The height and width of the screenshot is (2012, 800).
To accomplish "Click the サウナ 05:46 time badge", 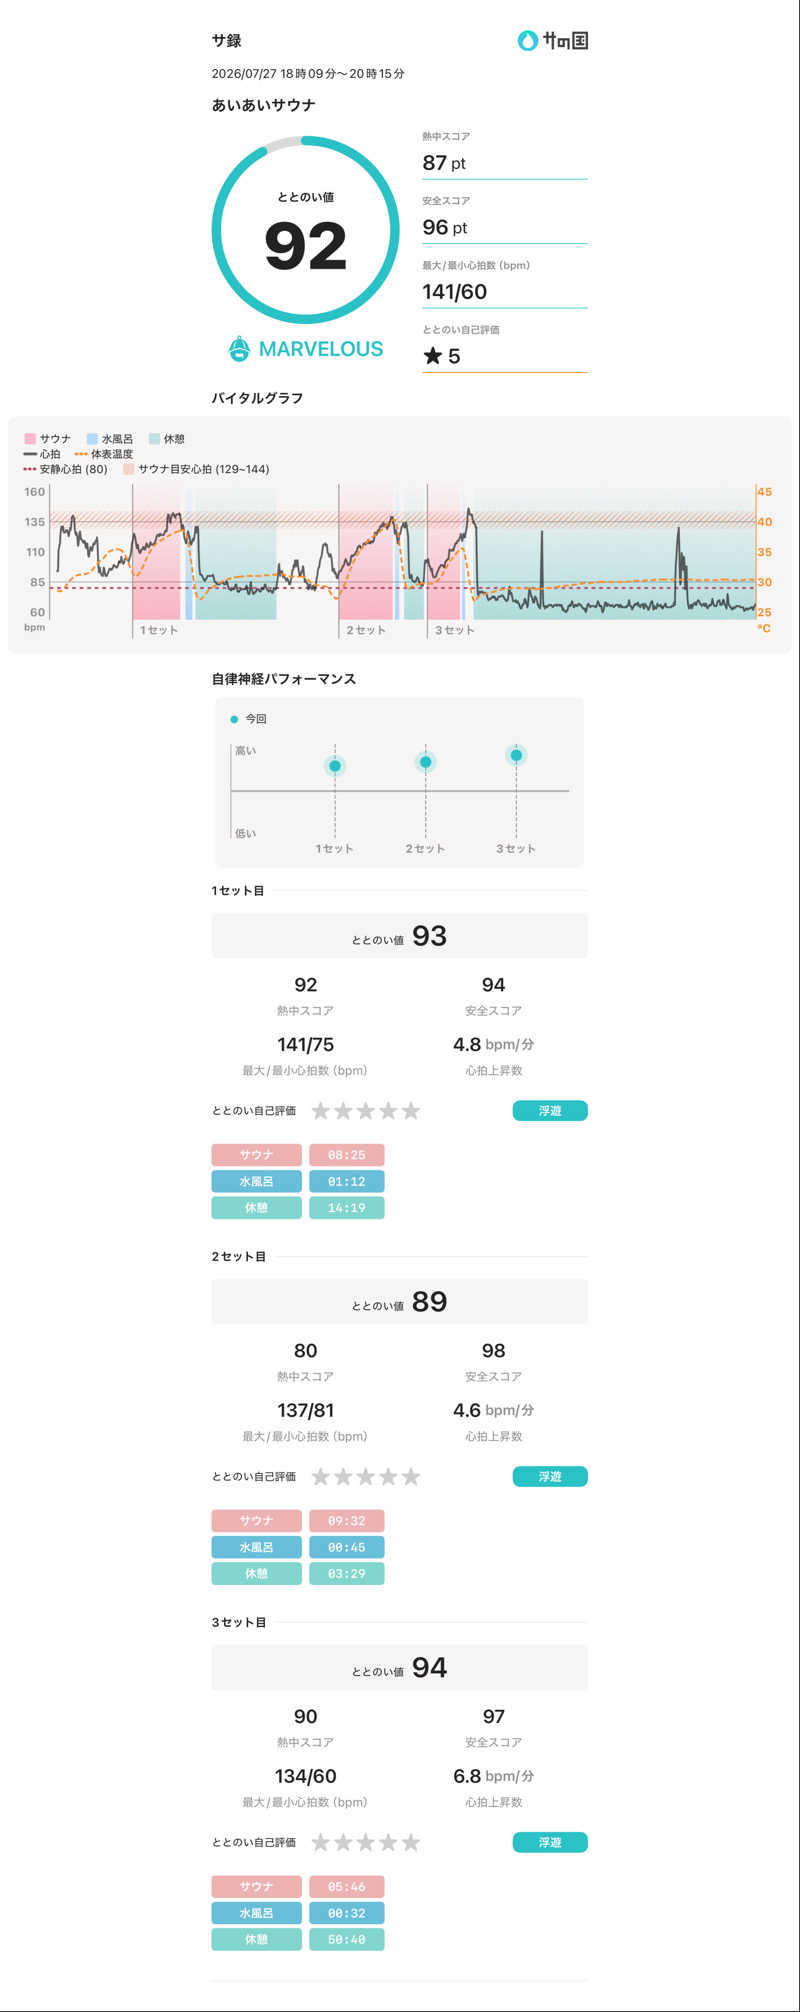I will pyautogui.click(x=347, y=1887).
